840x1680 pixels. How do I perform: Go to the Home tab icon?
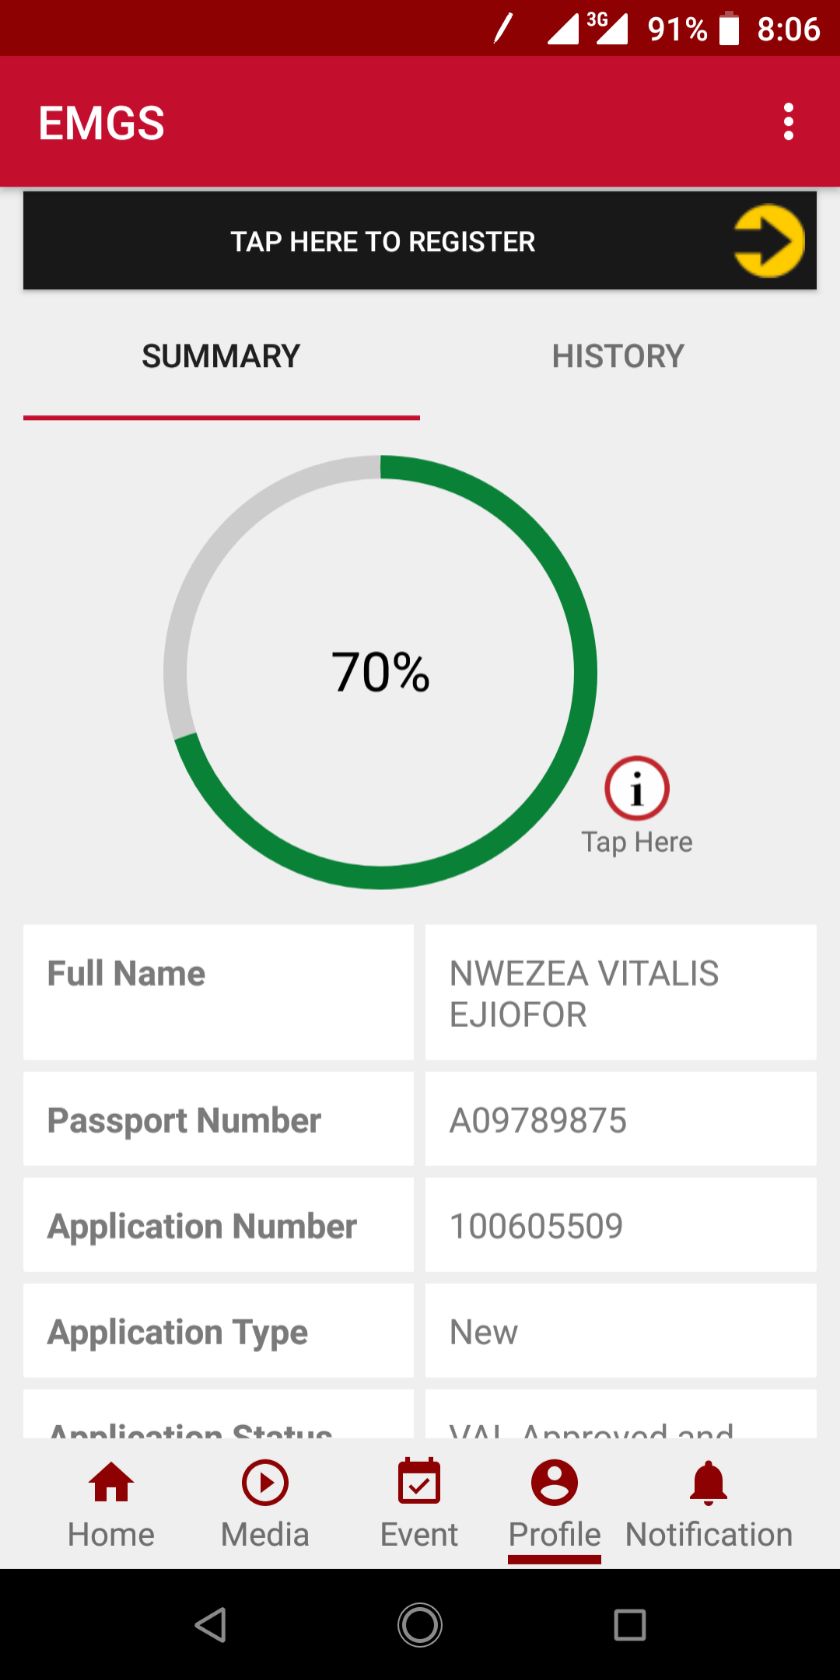coord(111,1483)
